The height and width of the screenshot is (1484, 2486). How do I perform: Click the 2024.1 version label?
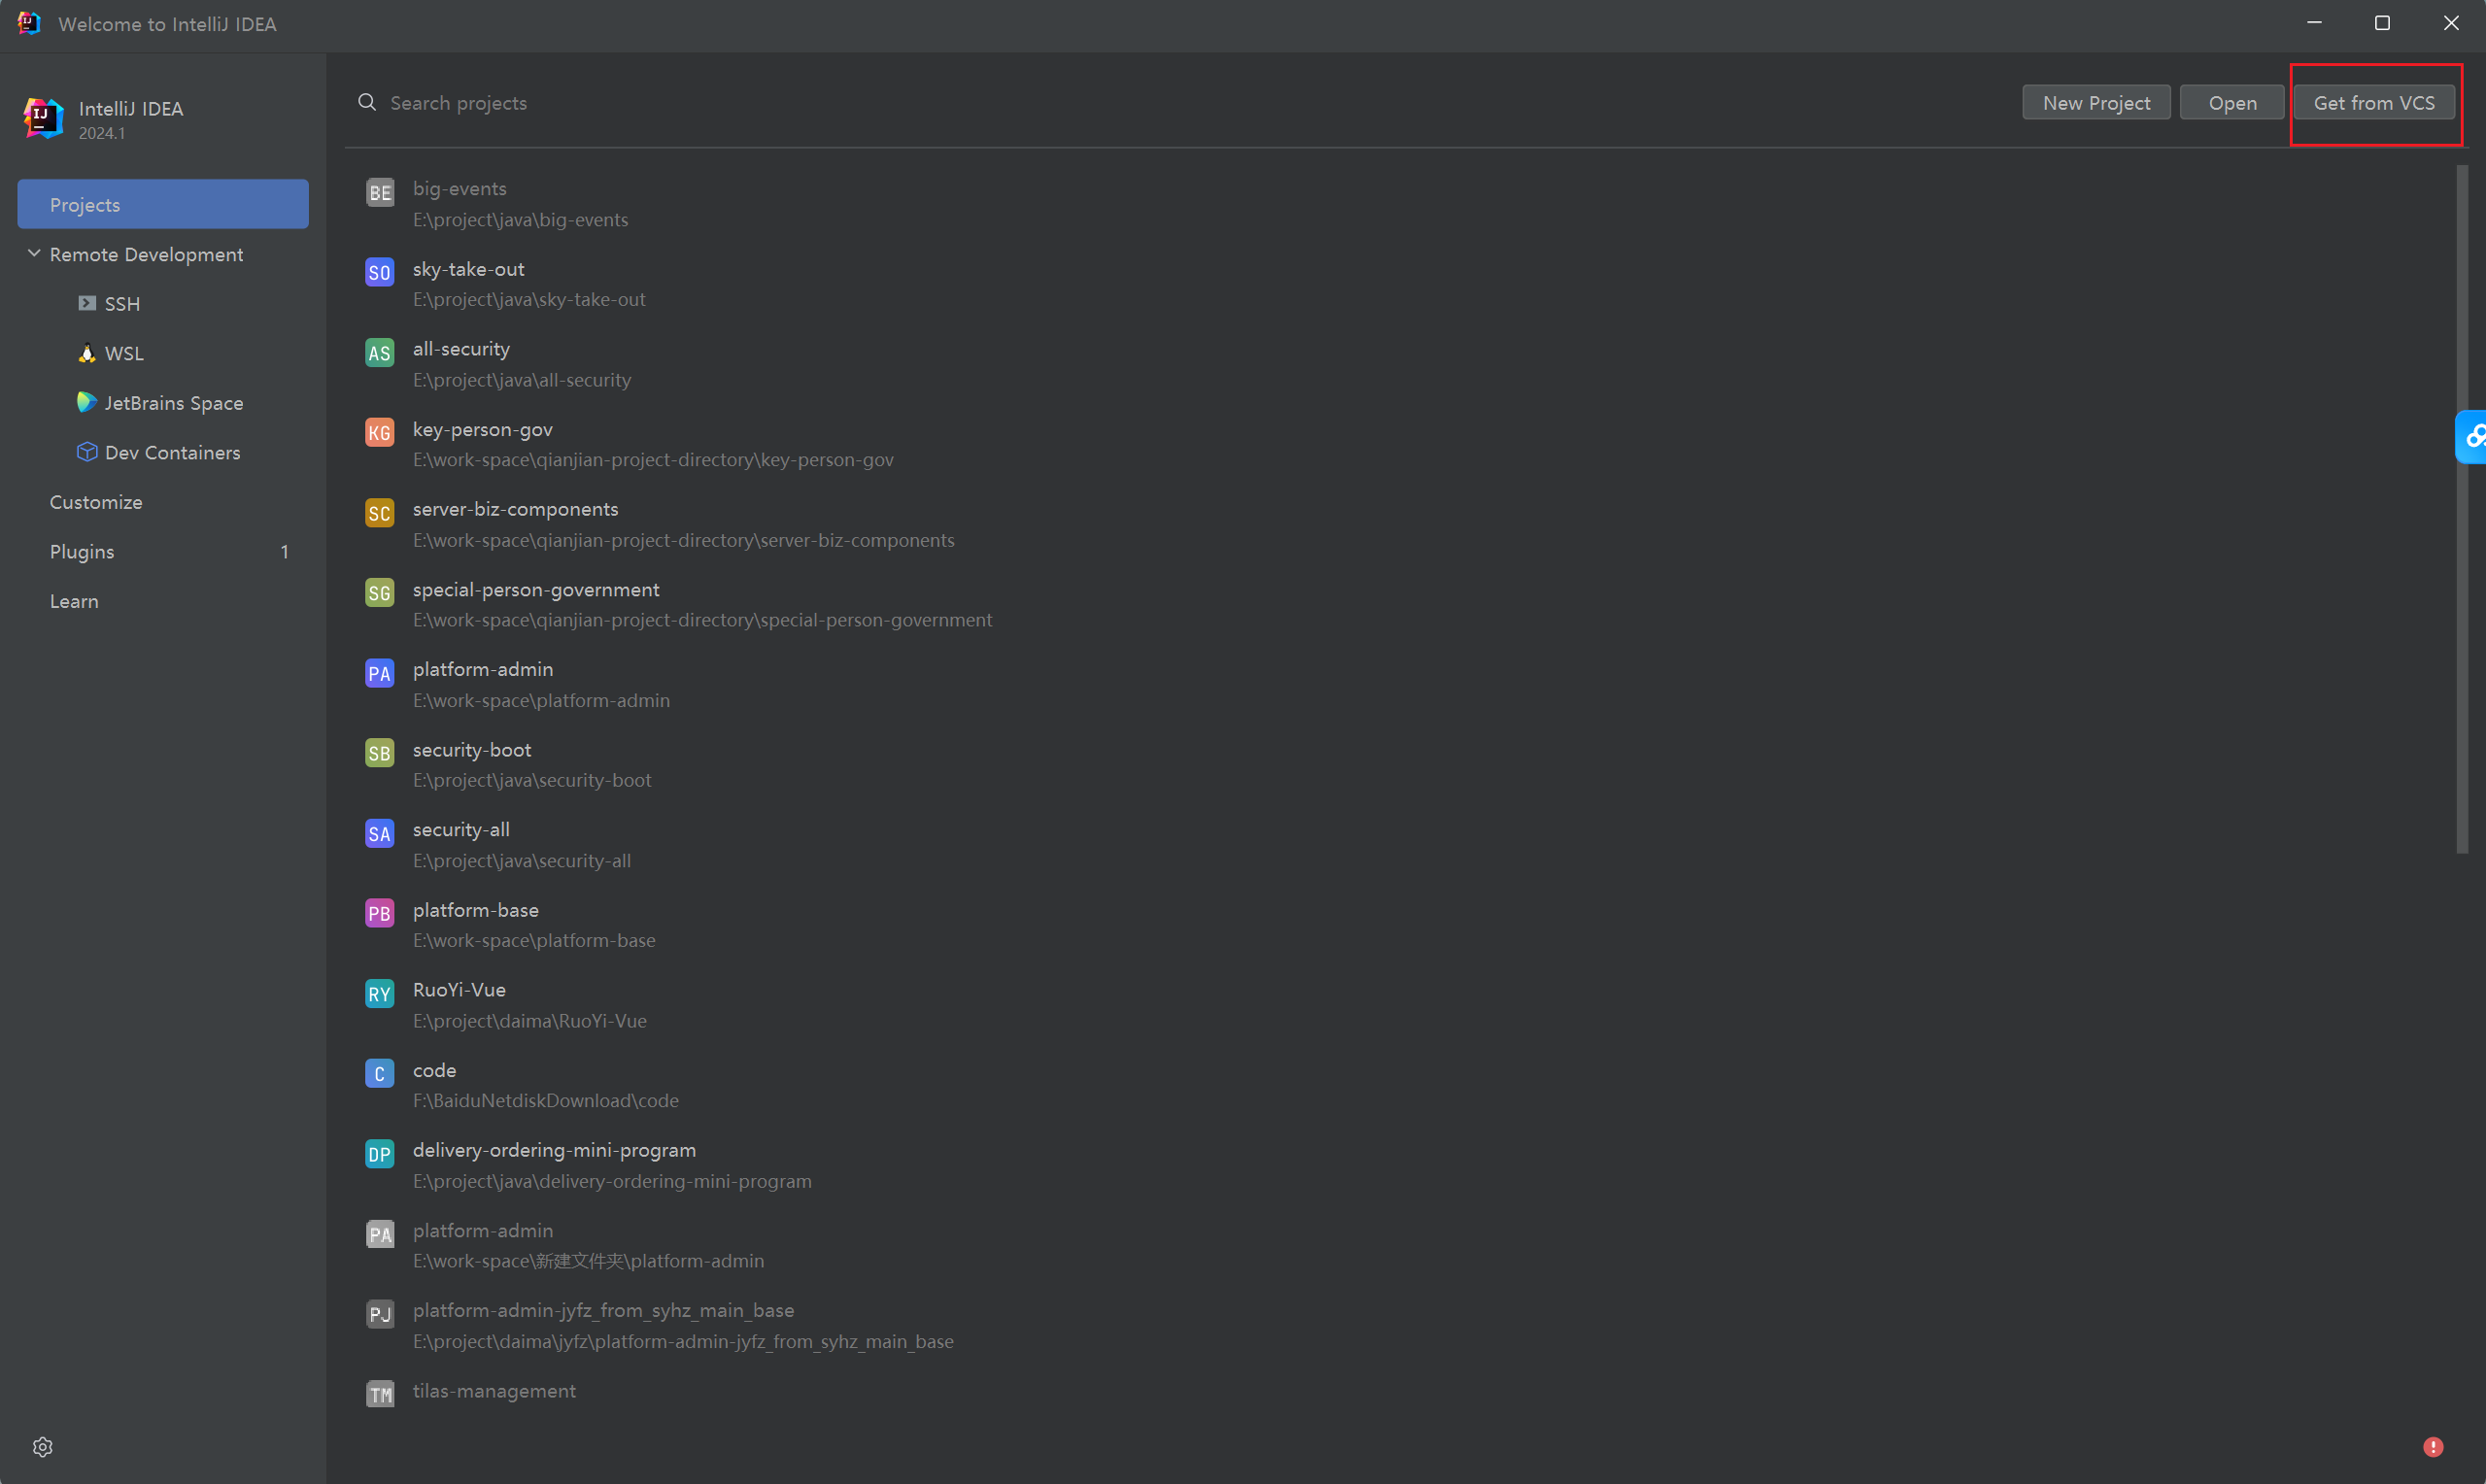[x=102, y=133]
